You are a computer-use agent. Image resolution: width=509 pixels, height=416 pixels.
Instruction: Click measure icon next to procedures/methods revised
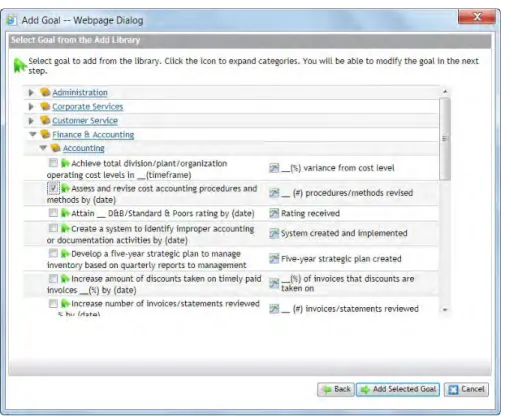(x=274, y=193)
